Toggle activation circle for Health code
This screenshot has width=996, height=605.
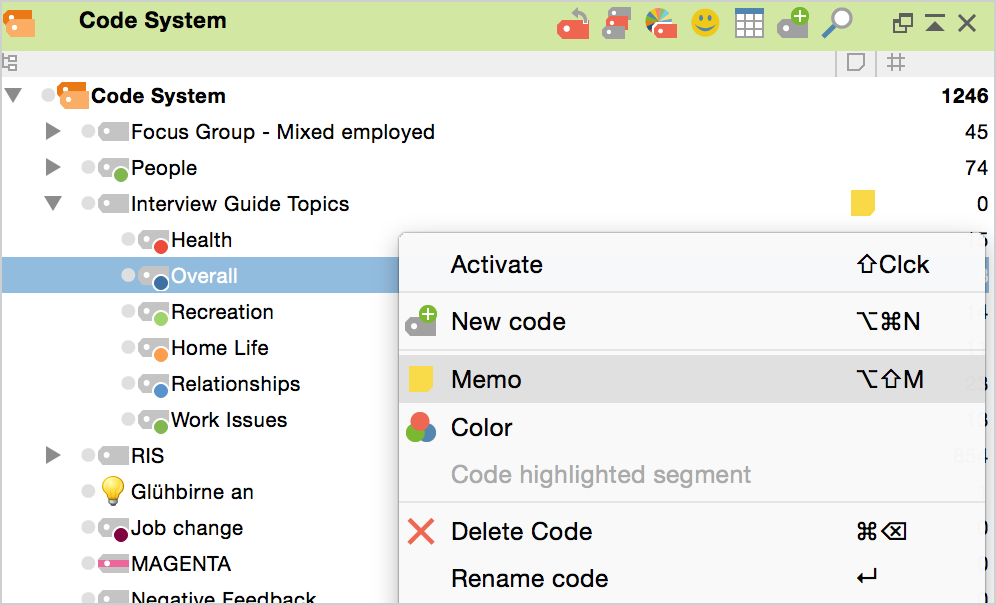(x=128, y=240)
